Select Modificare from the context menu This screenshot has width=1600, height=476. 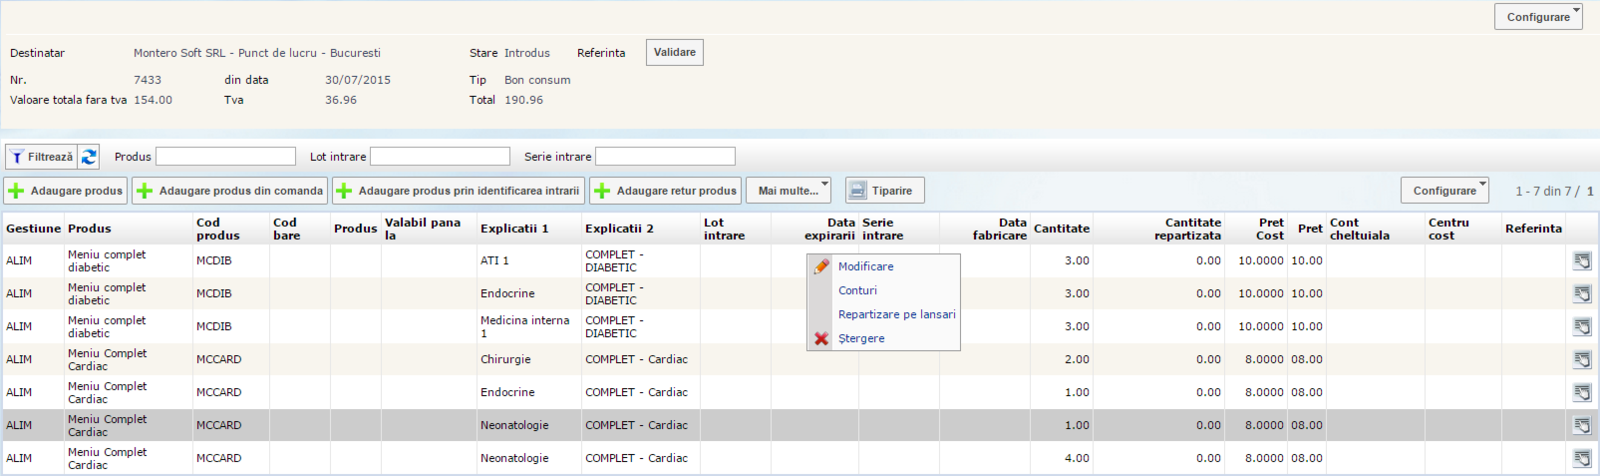[x=865, y=267]
